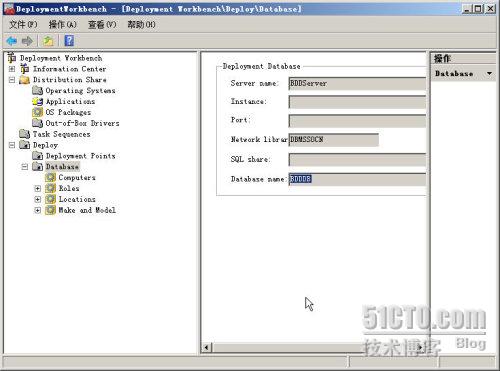Expand the Make and Model node

point(38,210)
